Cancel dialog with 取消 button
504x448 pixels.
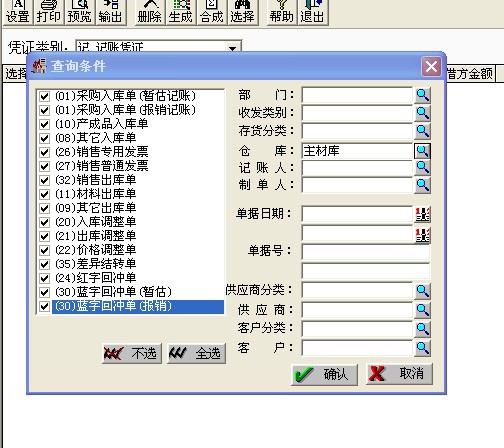point(399,374)
